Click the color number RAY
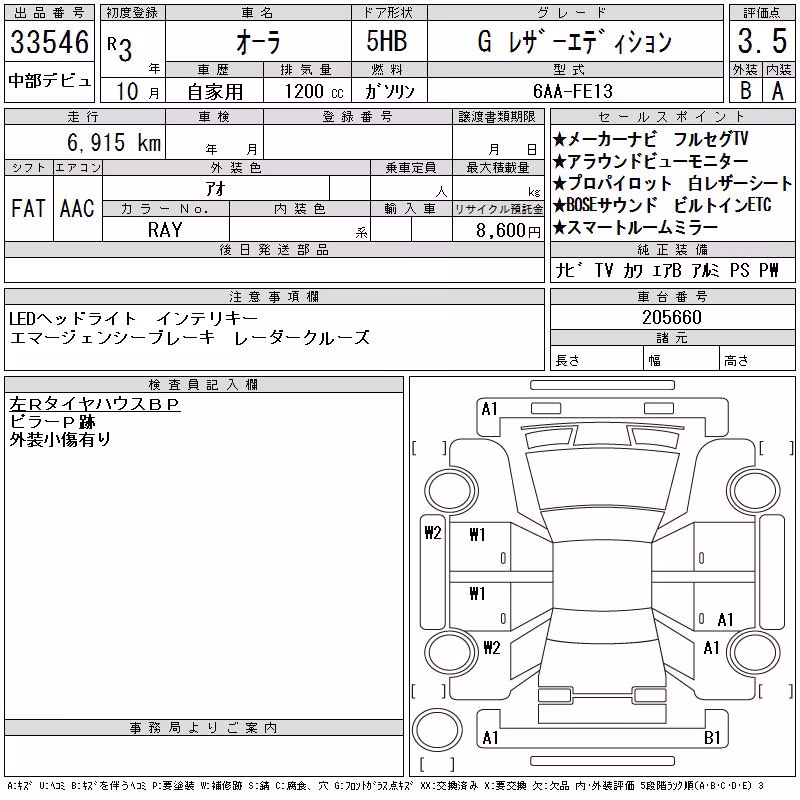 165,230
